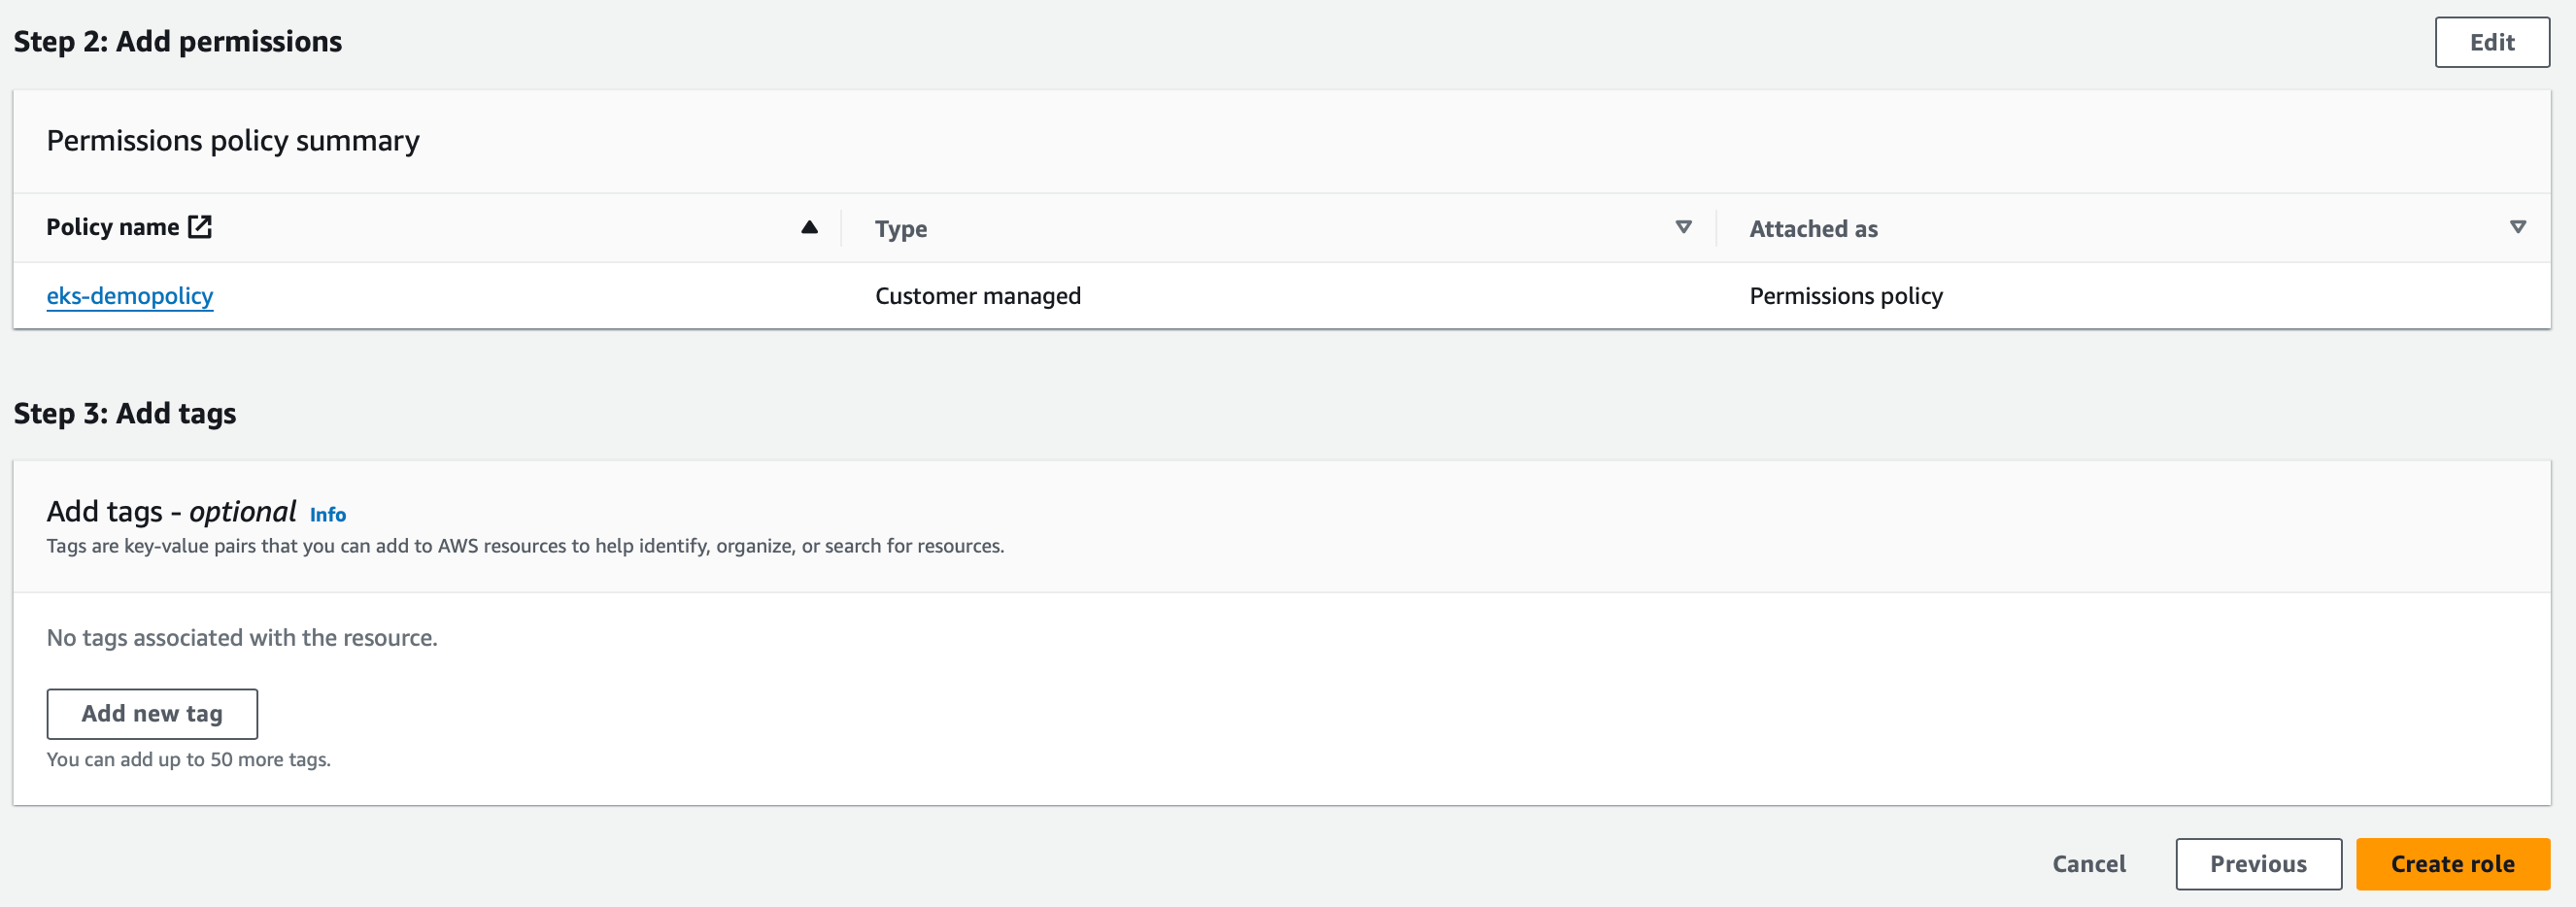Sort by Policy name ascending arrow
The image size is (2576, 907).
click(x=809, y=227)
